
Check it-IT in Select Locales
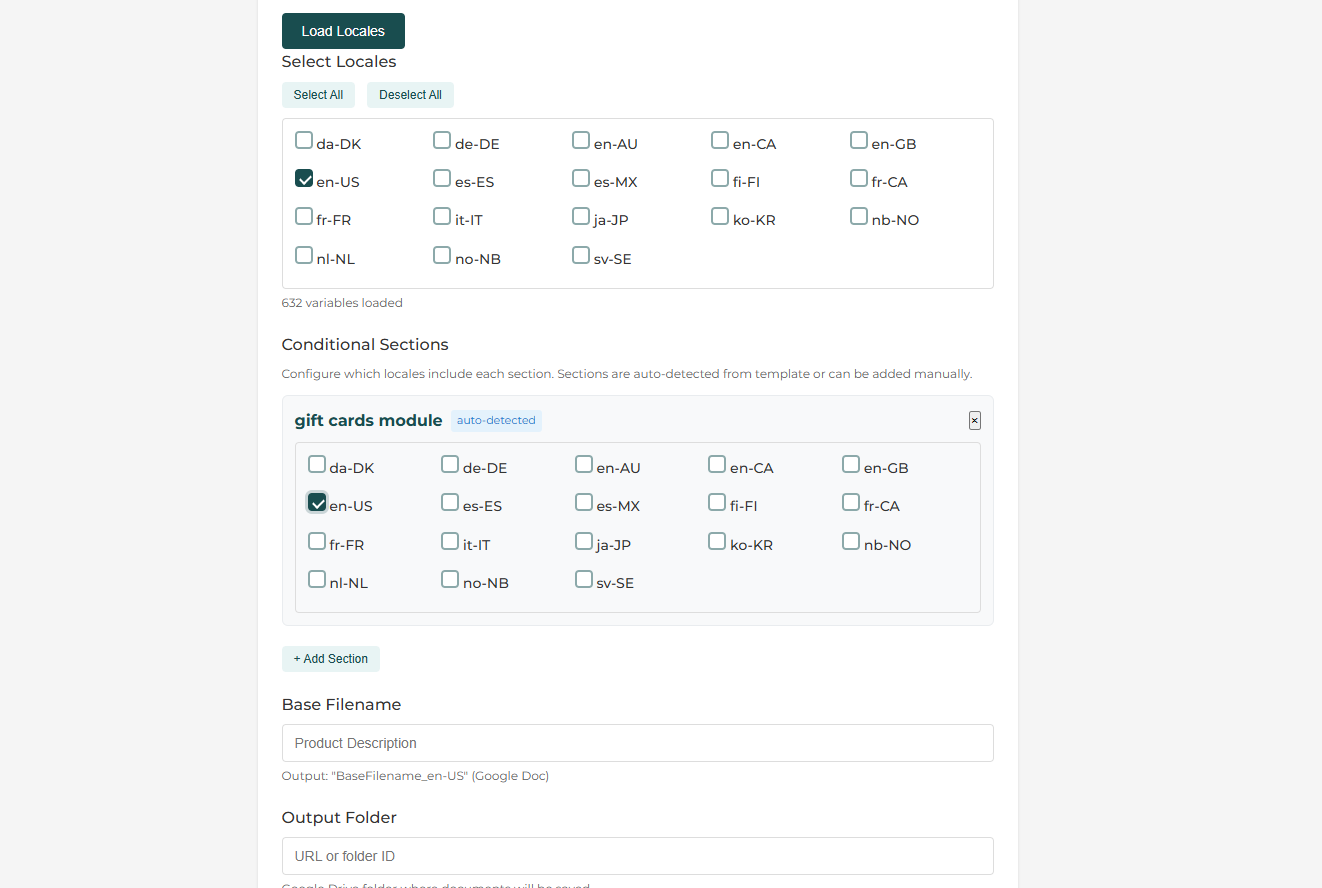pos(442,216)
